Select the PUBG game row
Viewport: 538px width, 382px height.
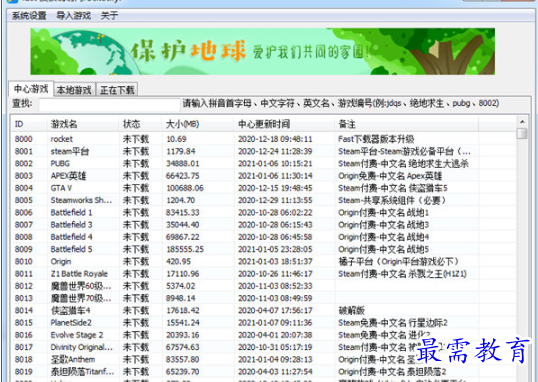(264, 164)
